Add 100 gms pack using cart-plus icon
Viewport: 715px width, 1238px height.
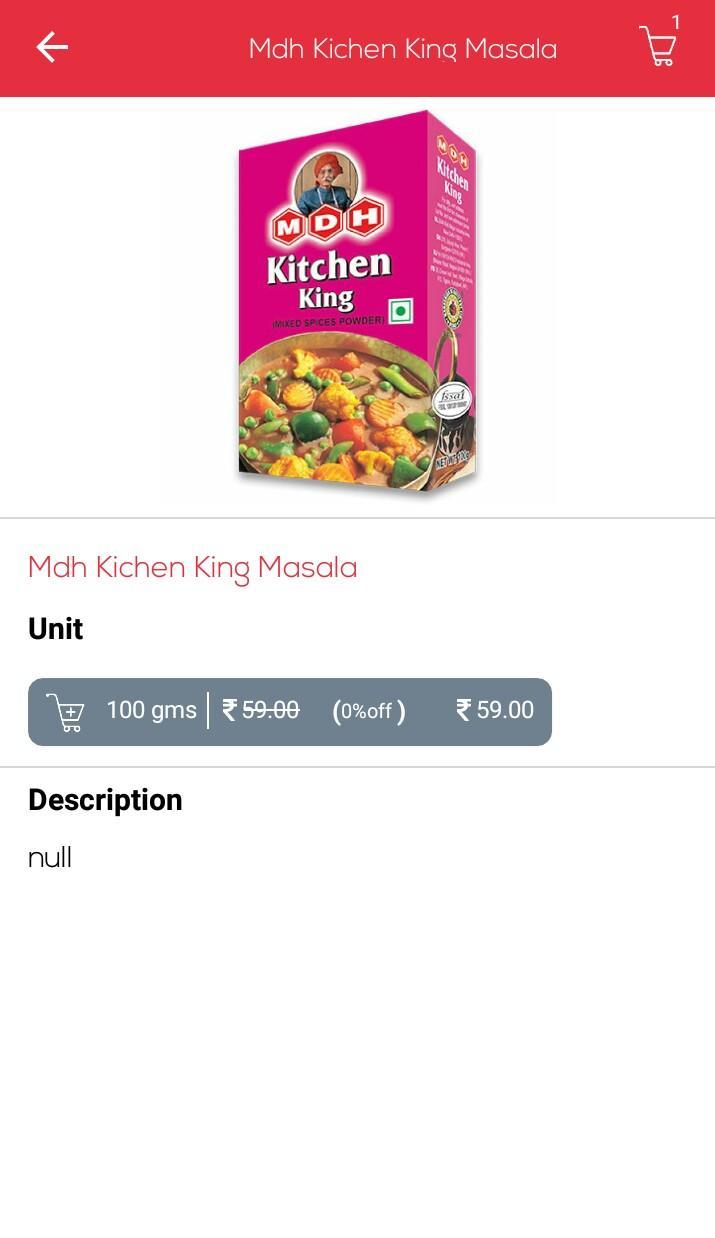point(66,712)
